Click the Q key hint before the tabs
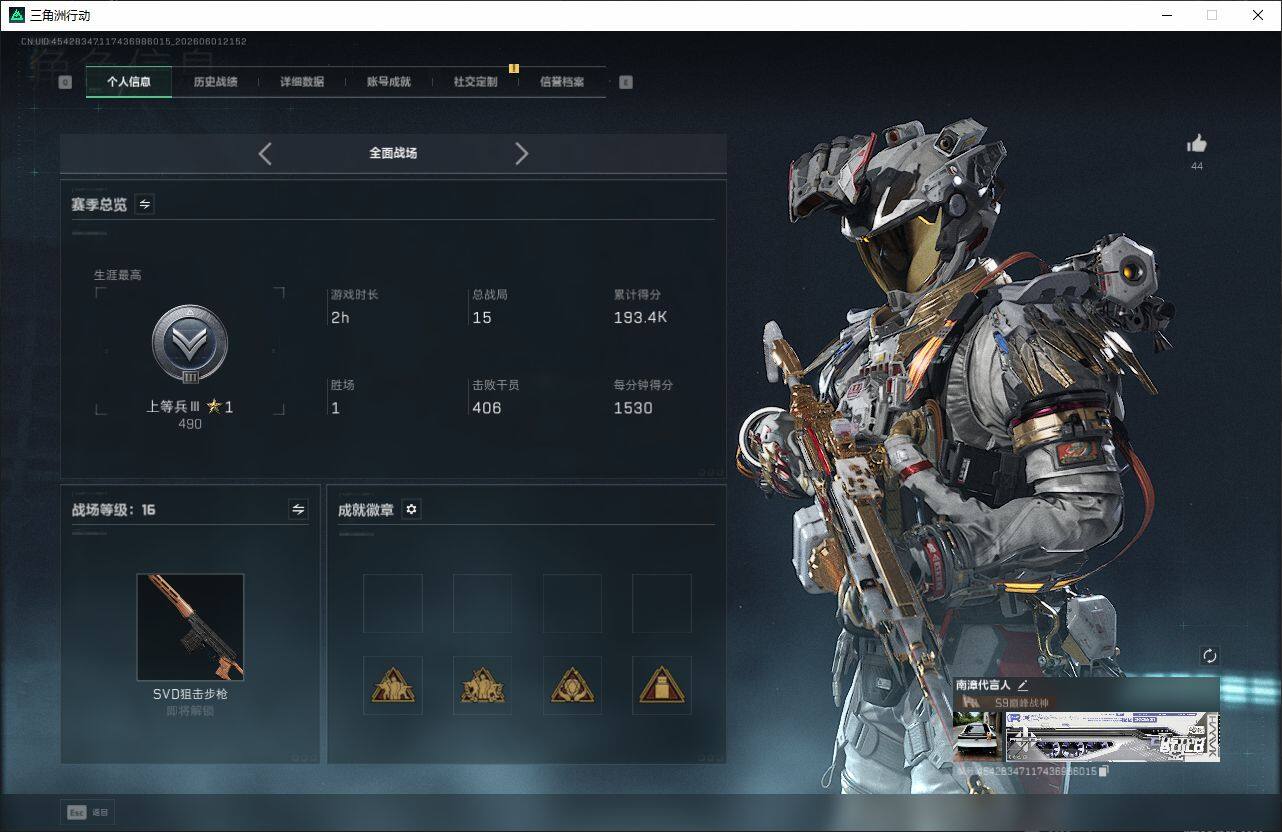1282x832 pixels. 65,82
